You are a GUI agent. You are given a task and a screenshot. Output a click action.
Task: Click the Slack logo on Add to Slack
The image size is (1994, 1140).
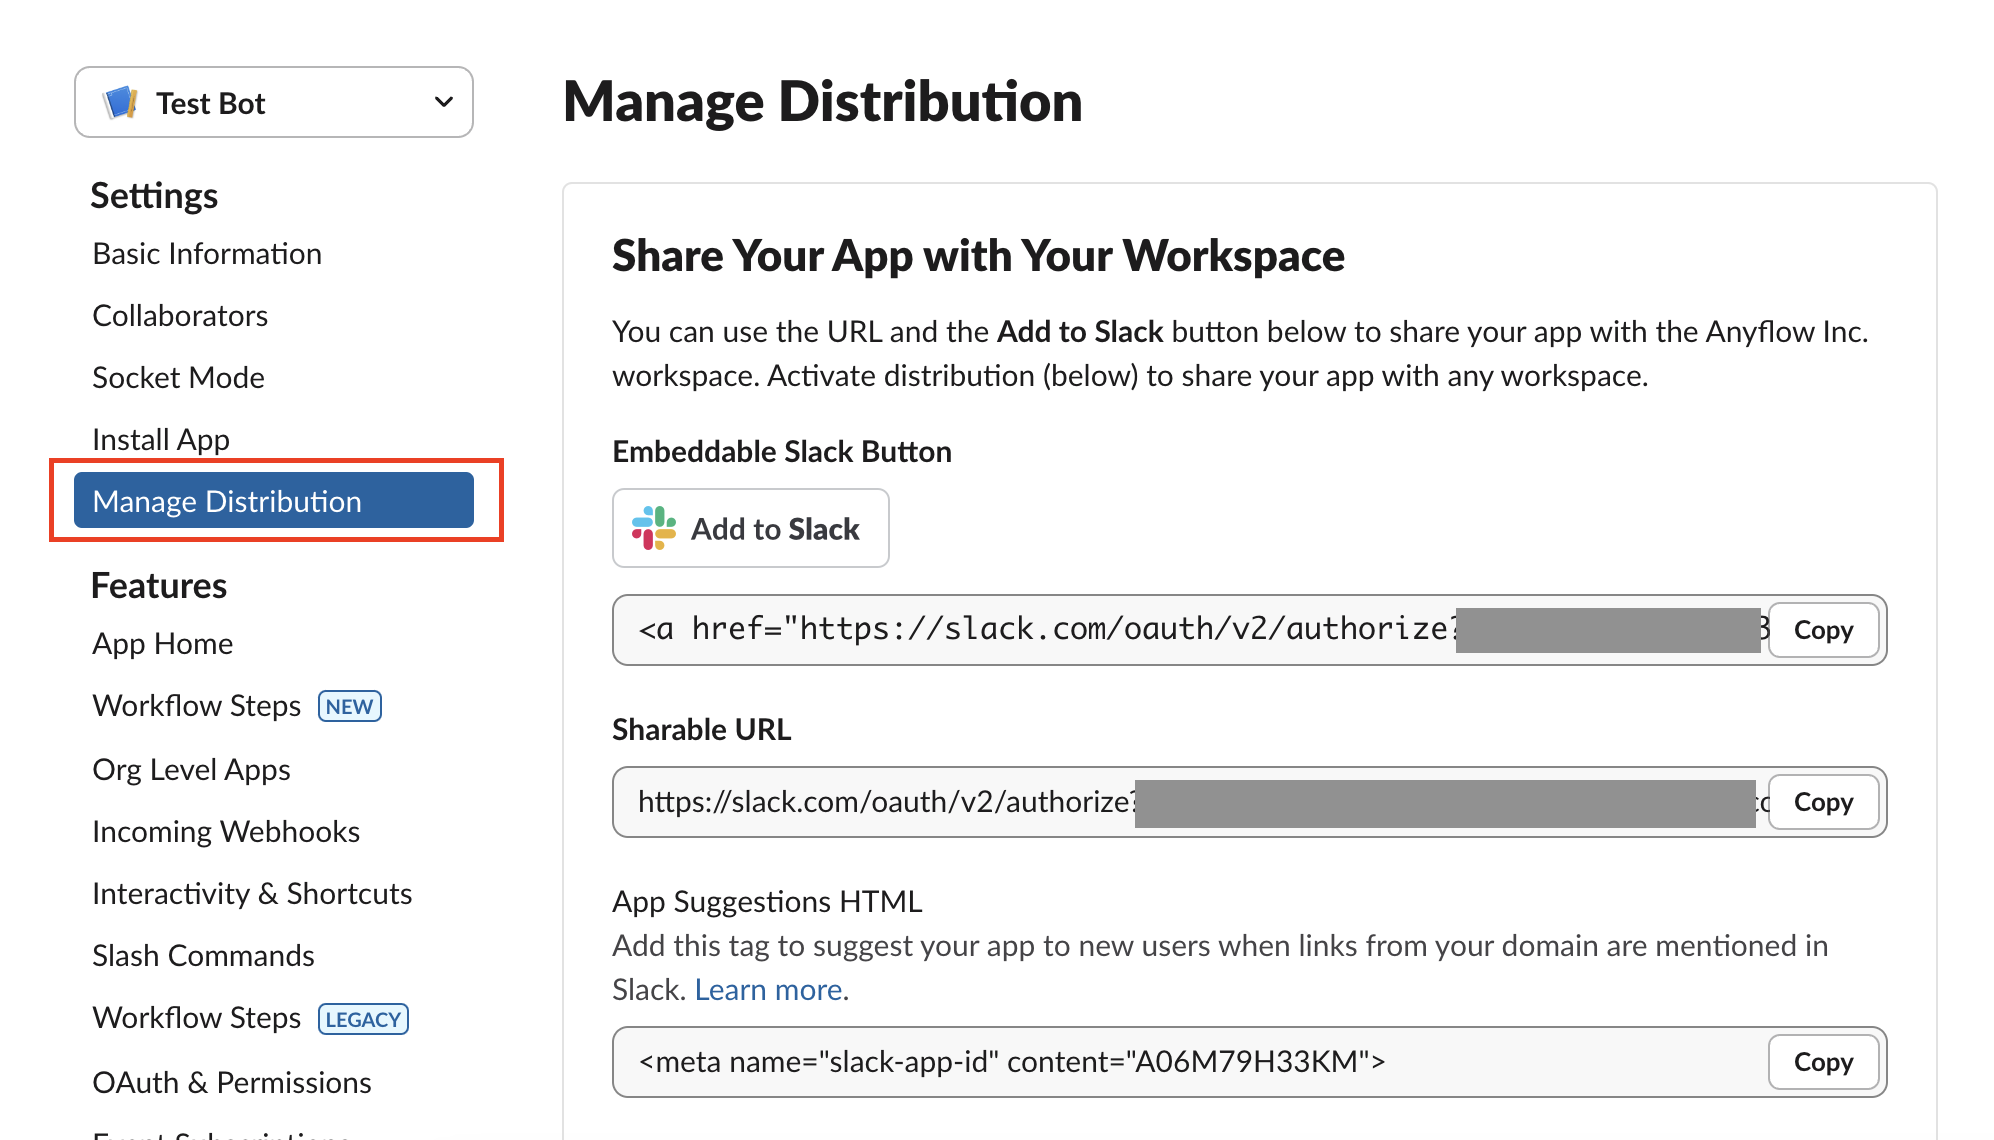654,528
